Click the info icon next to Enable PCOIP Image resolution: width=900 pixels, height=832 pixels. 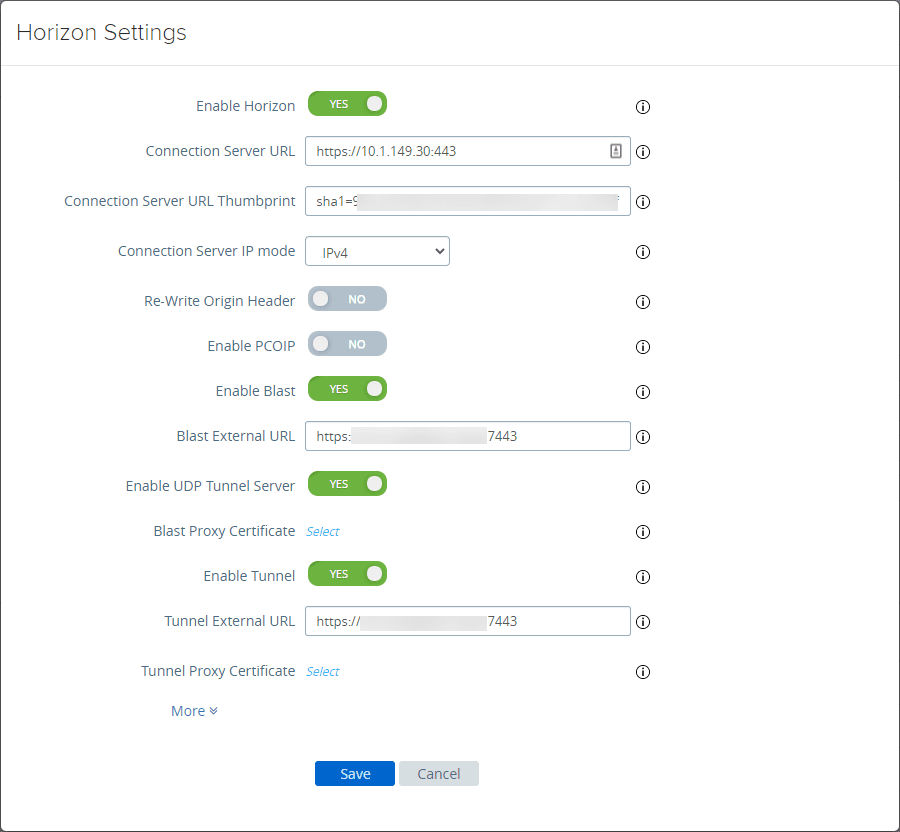pos(643,347)
